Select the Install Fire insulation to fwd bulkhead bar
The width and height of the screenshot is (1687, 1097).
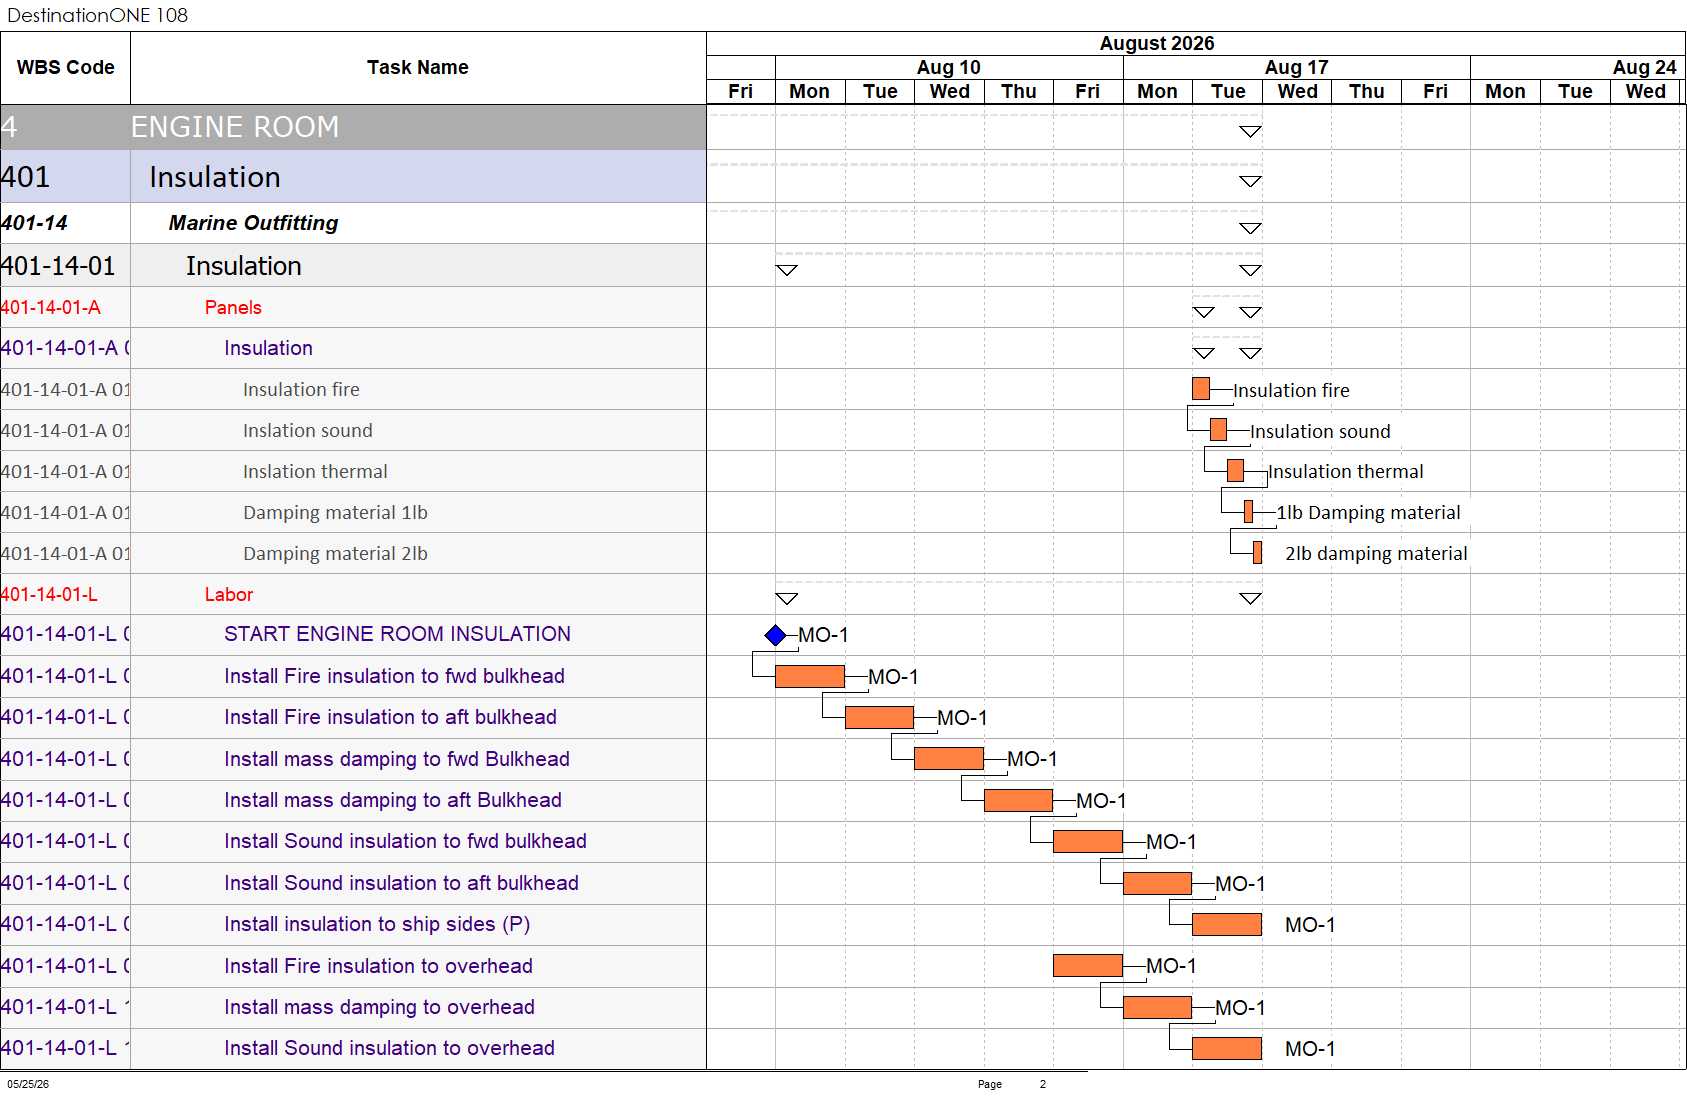click(810, 676)
